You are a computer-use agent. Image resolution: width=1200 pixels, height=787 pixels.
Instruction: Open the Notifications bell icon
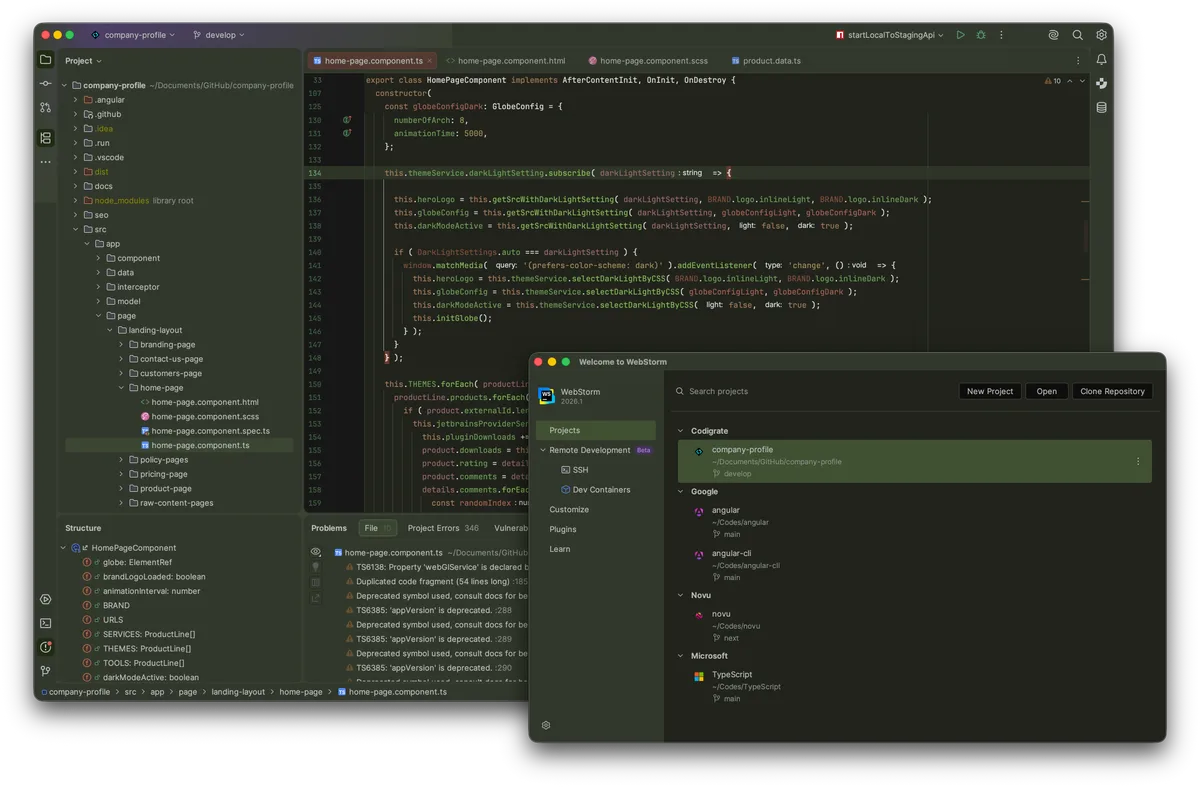[1101, 60]
